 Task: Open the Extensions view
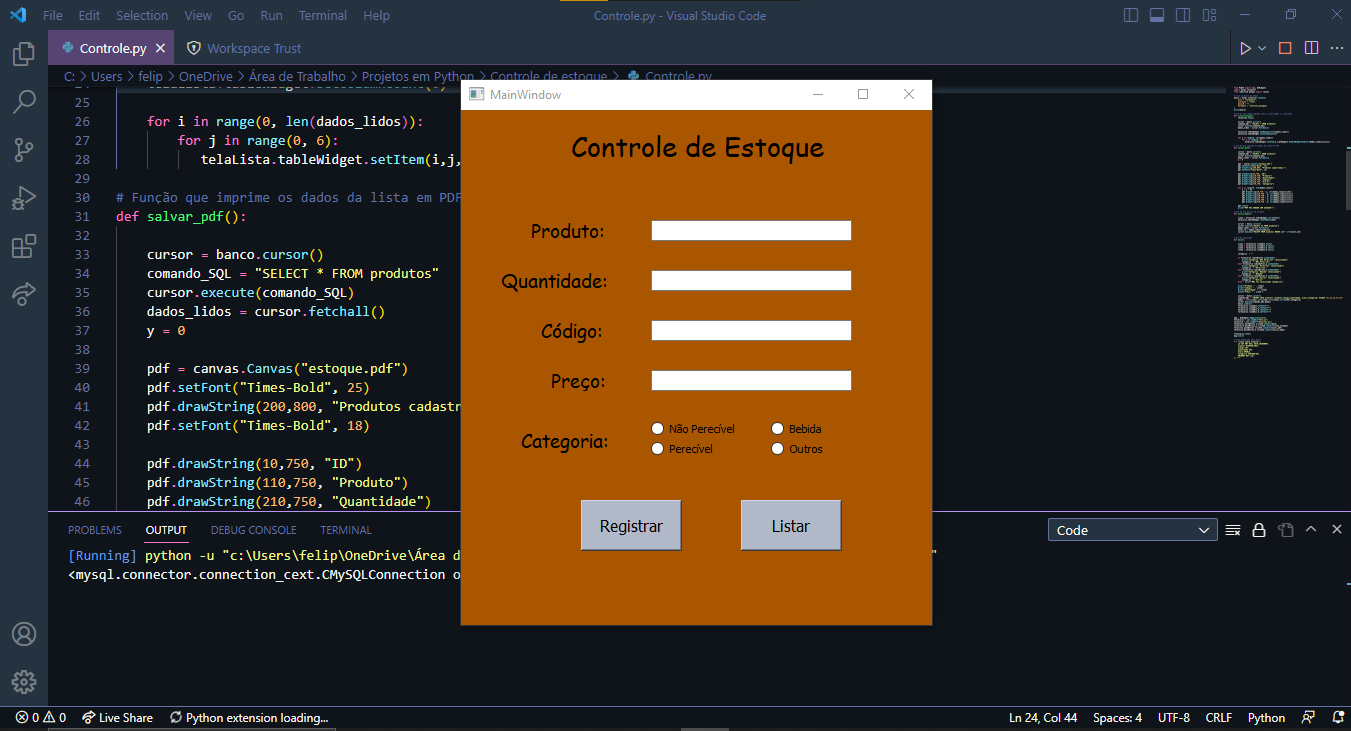24,246
